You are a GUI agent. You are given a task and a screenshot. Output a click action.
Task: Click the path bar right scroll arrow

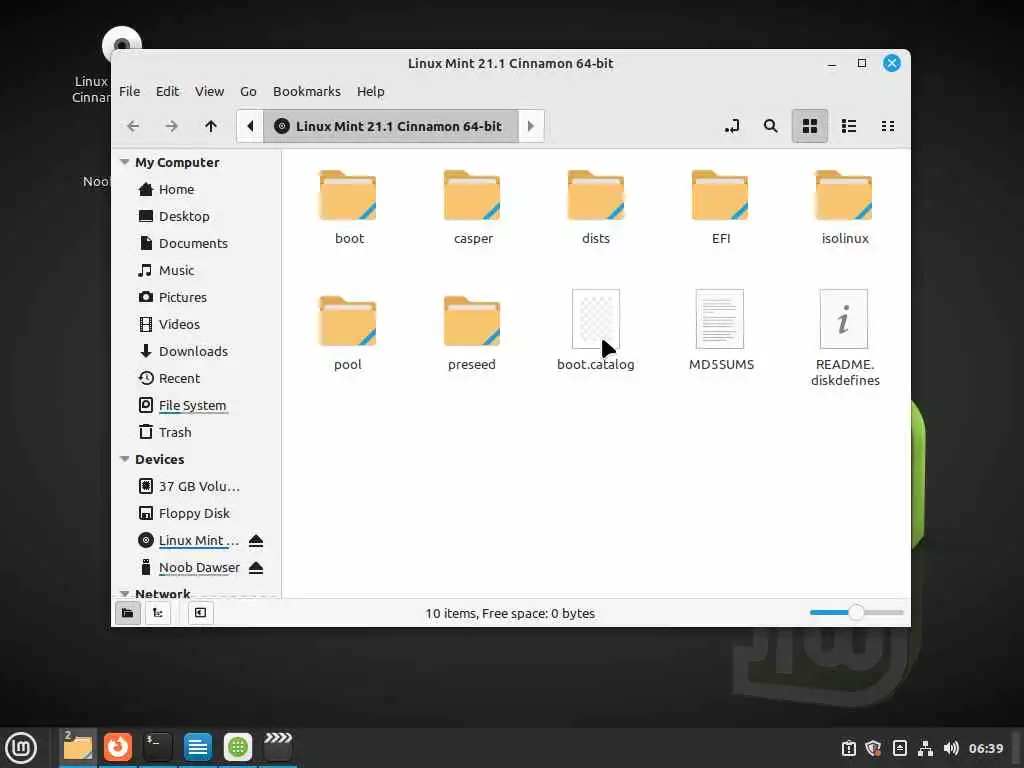531,126
